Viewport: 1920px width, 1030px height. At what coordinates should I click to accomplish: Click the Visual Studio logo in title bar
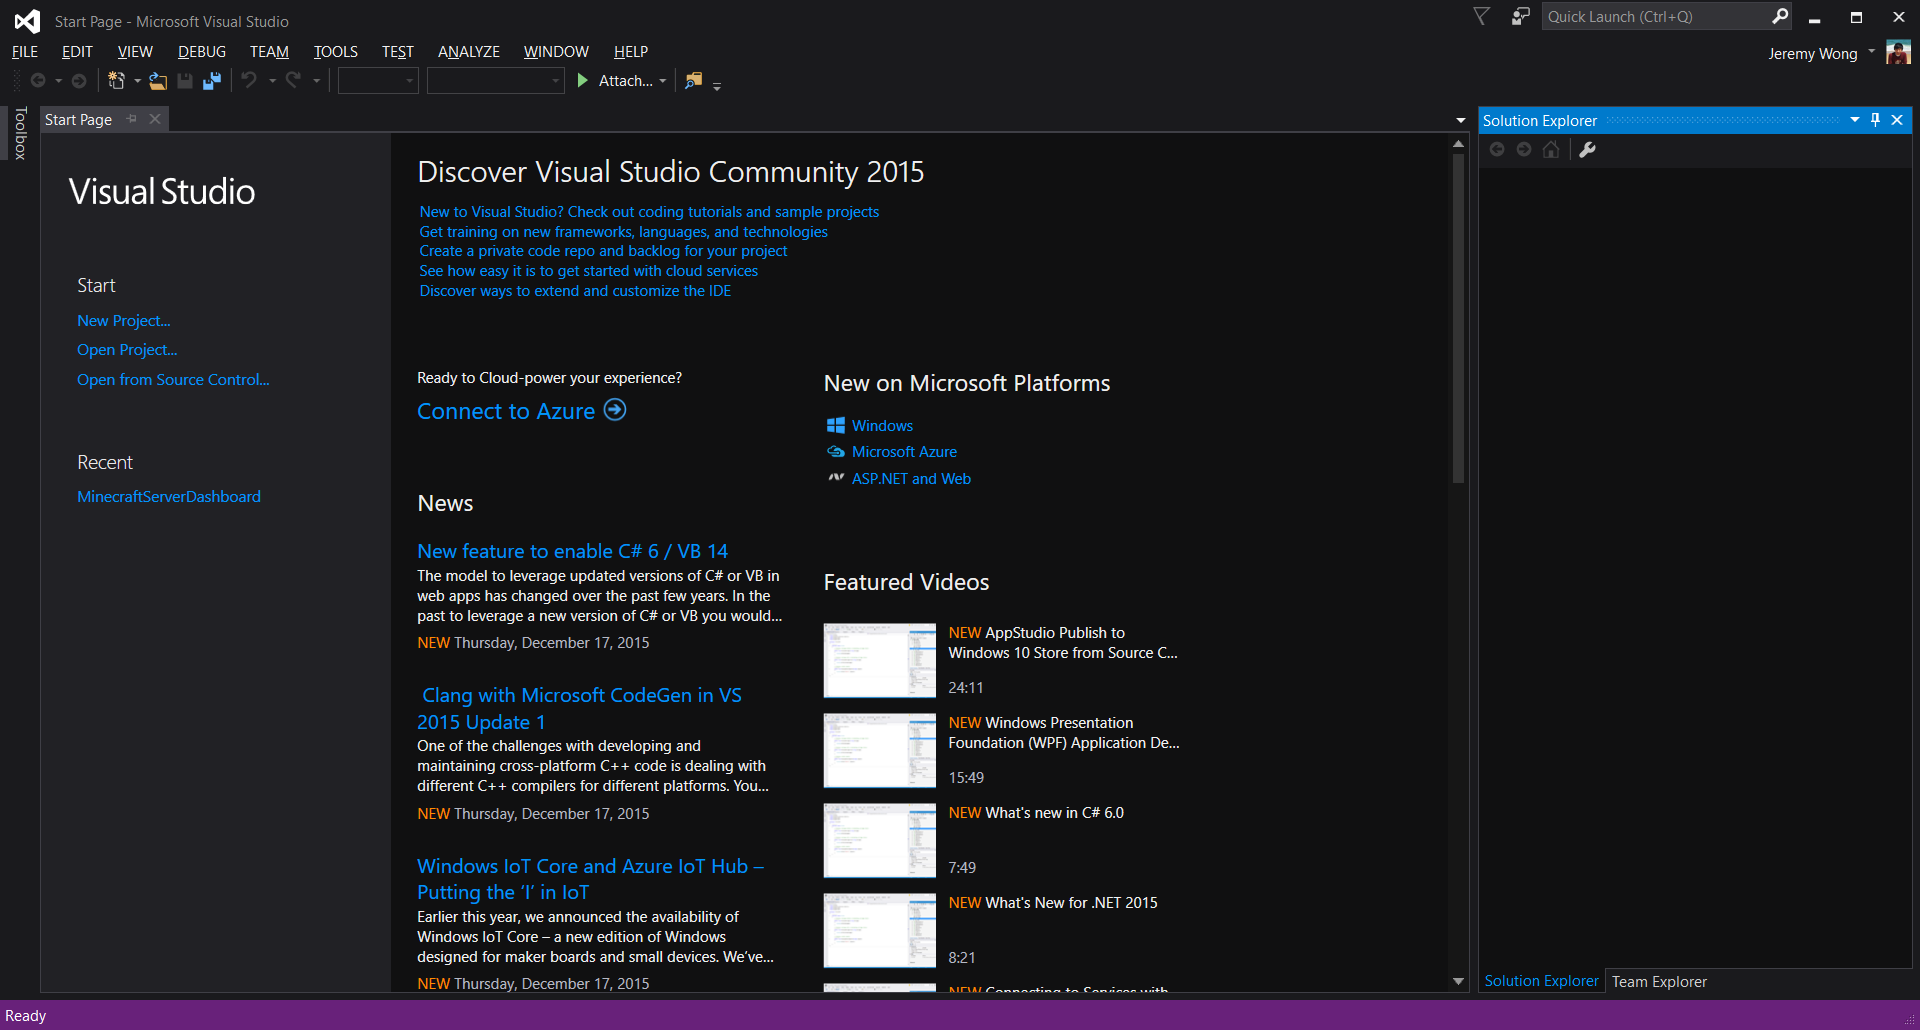click(27, 21)
